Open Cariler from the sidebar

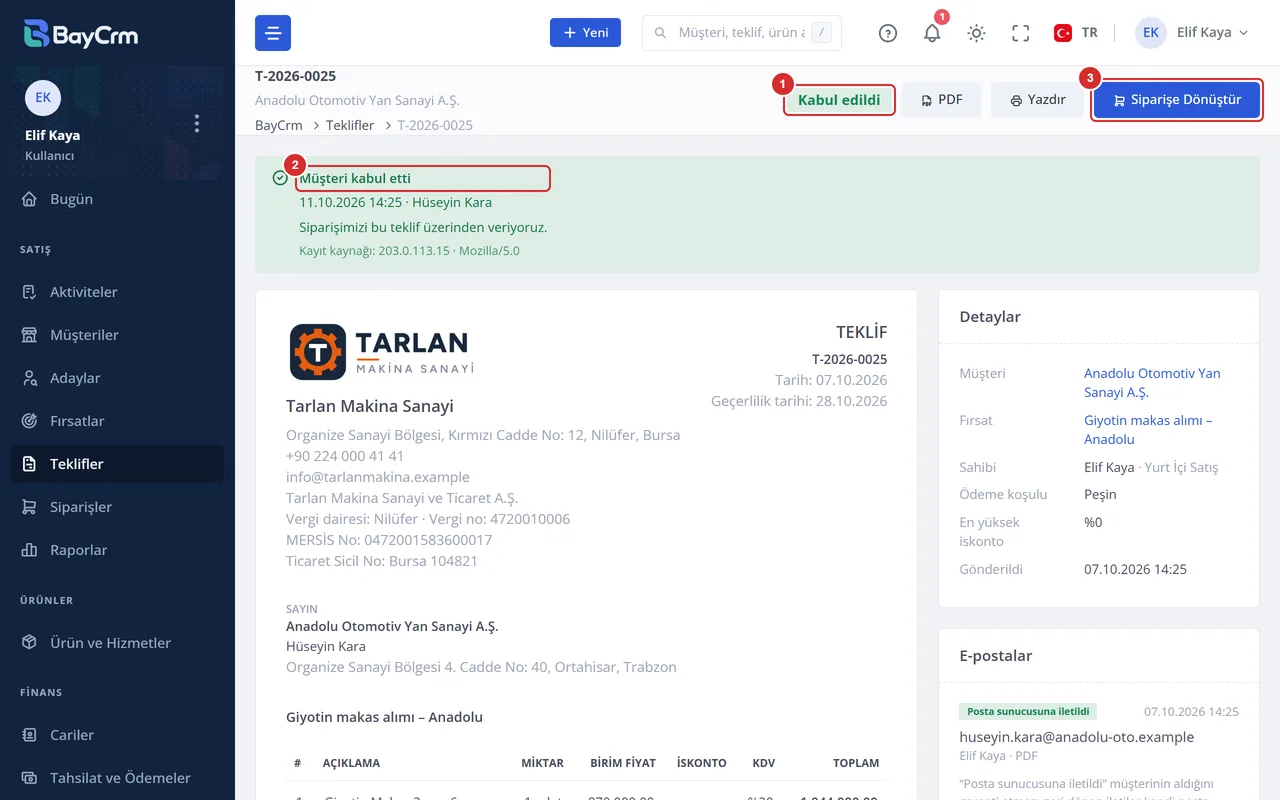(x=117, y=735)
